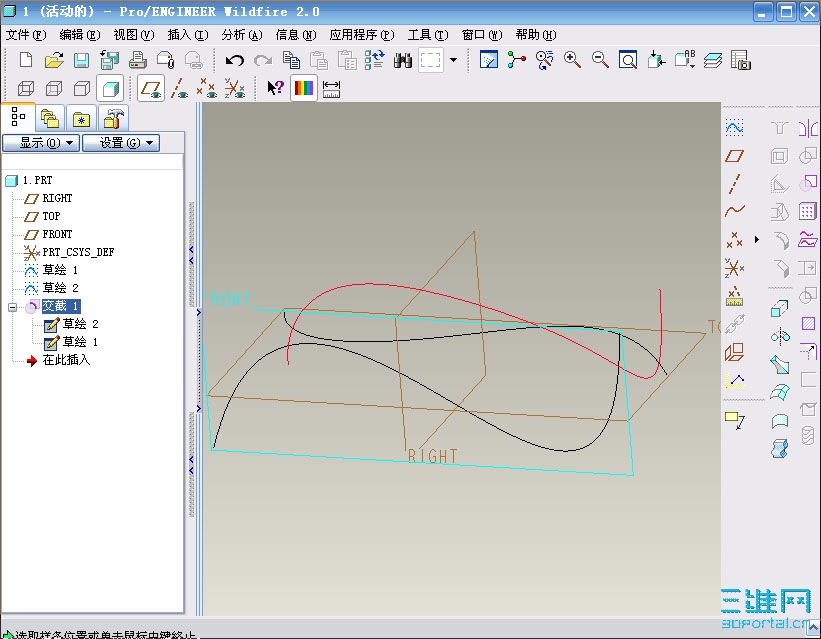Expand the datum point tool flyout arrow
The width and height of the screenshot is (821, 639).
pyautogui.click(x=757, y=240)
